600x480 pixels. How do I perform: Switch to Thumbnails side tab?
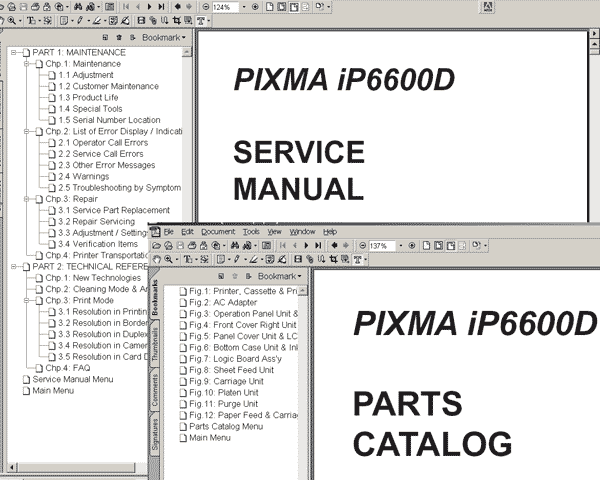pyautogui.click(x=155, y=344)
